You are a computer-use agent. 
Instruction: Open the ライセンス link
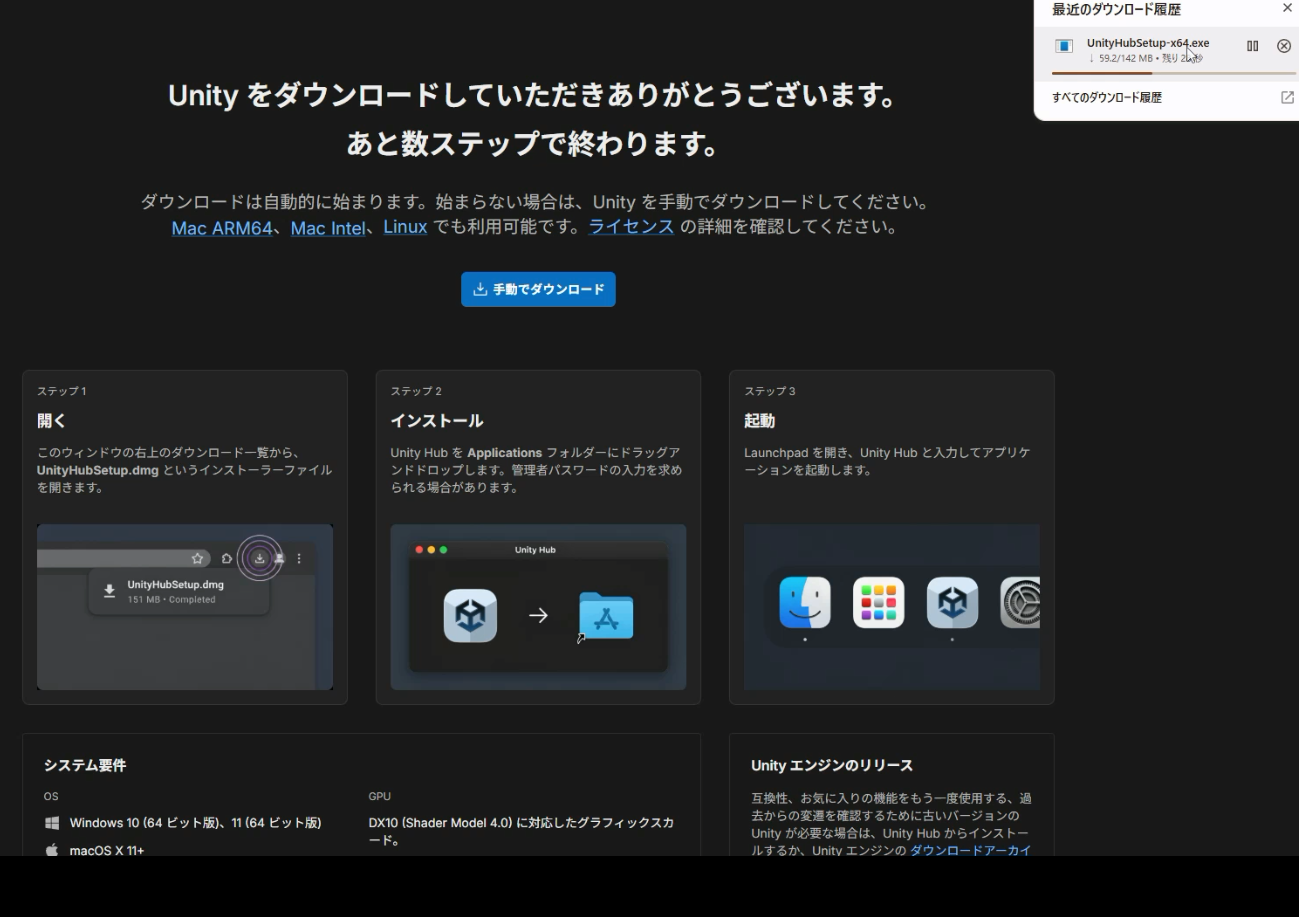click(x=631, y=227)
